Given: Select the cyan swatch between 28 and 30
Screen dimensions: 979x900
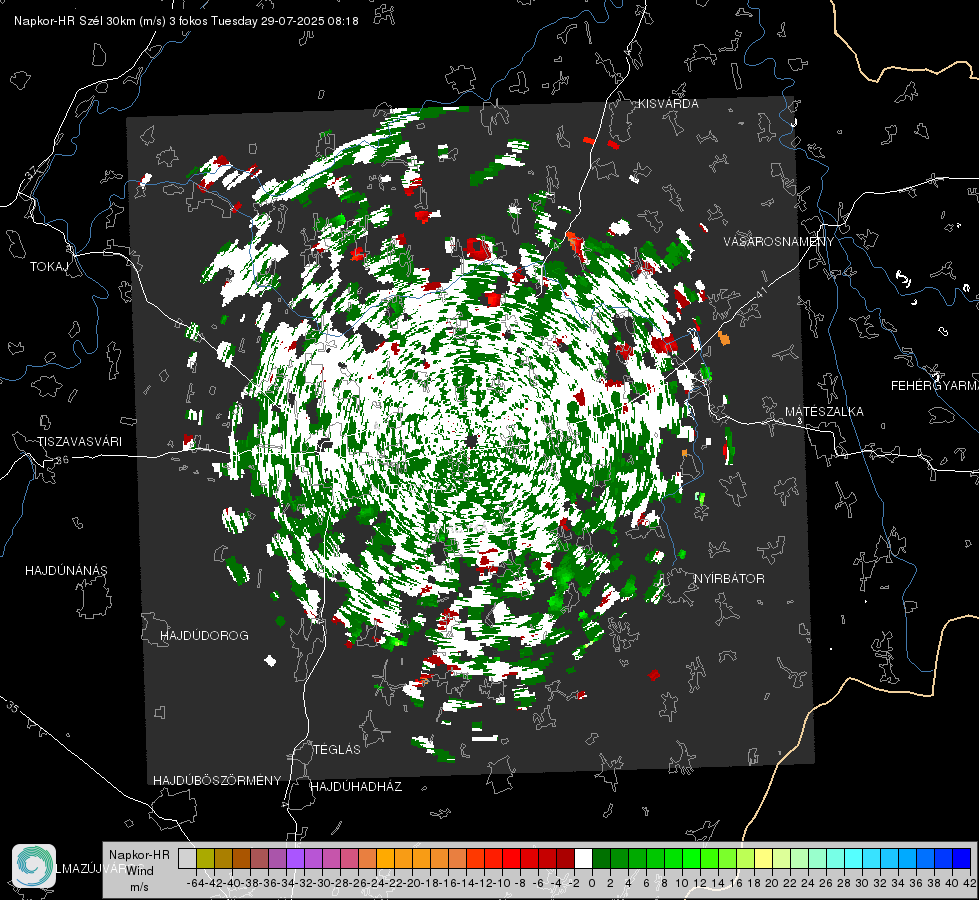Looking at the screenshot, I should [854, 858].
